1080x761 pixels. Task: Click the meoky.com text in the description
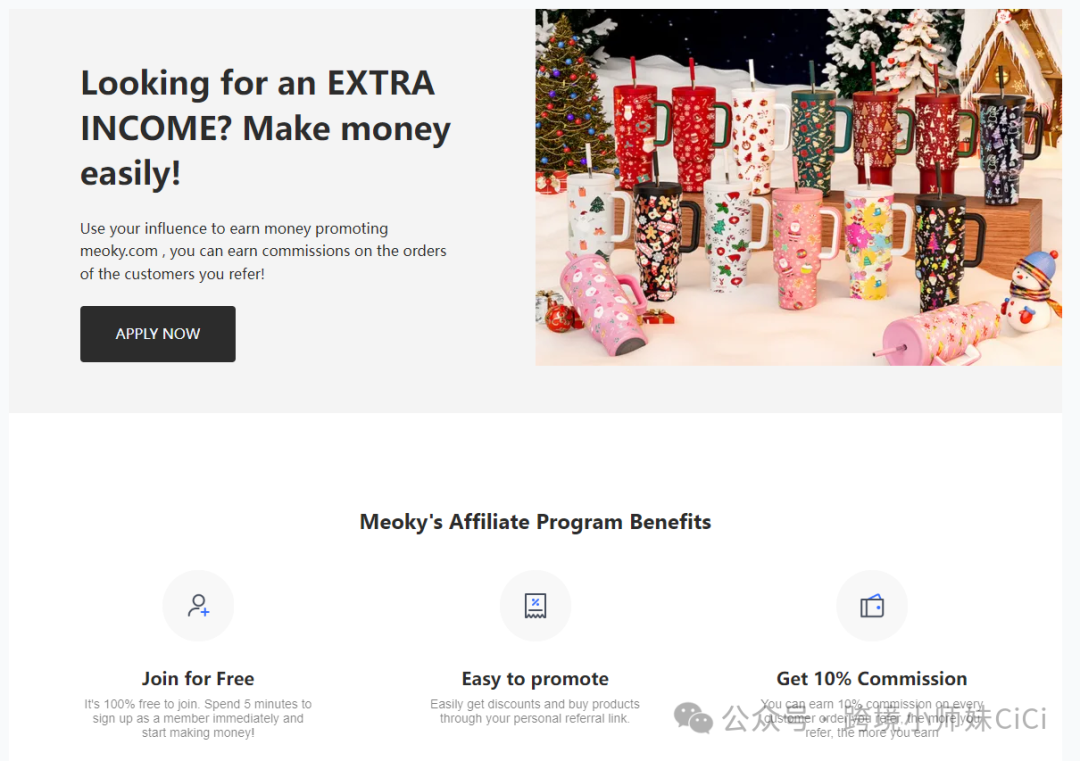coord(118,251)
